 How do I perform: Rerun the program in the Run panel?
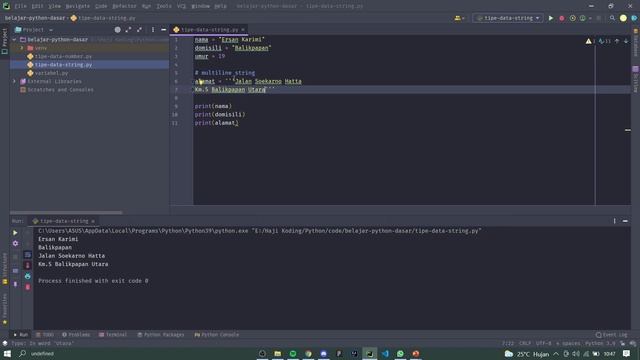point(15,233)
